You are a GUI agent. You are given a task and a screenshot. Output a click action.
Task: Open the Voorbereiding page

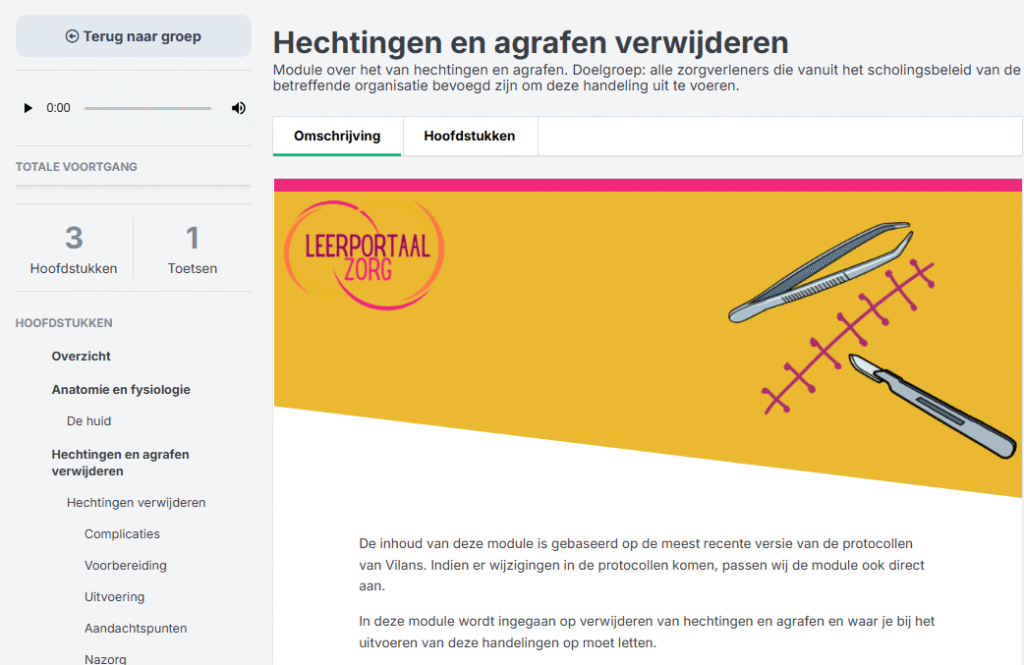point(125,565)
